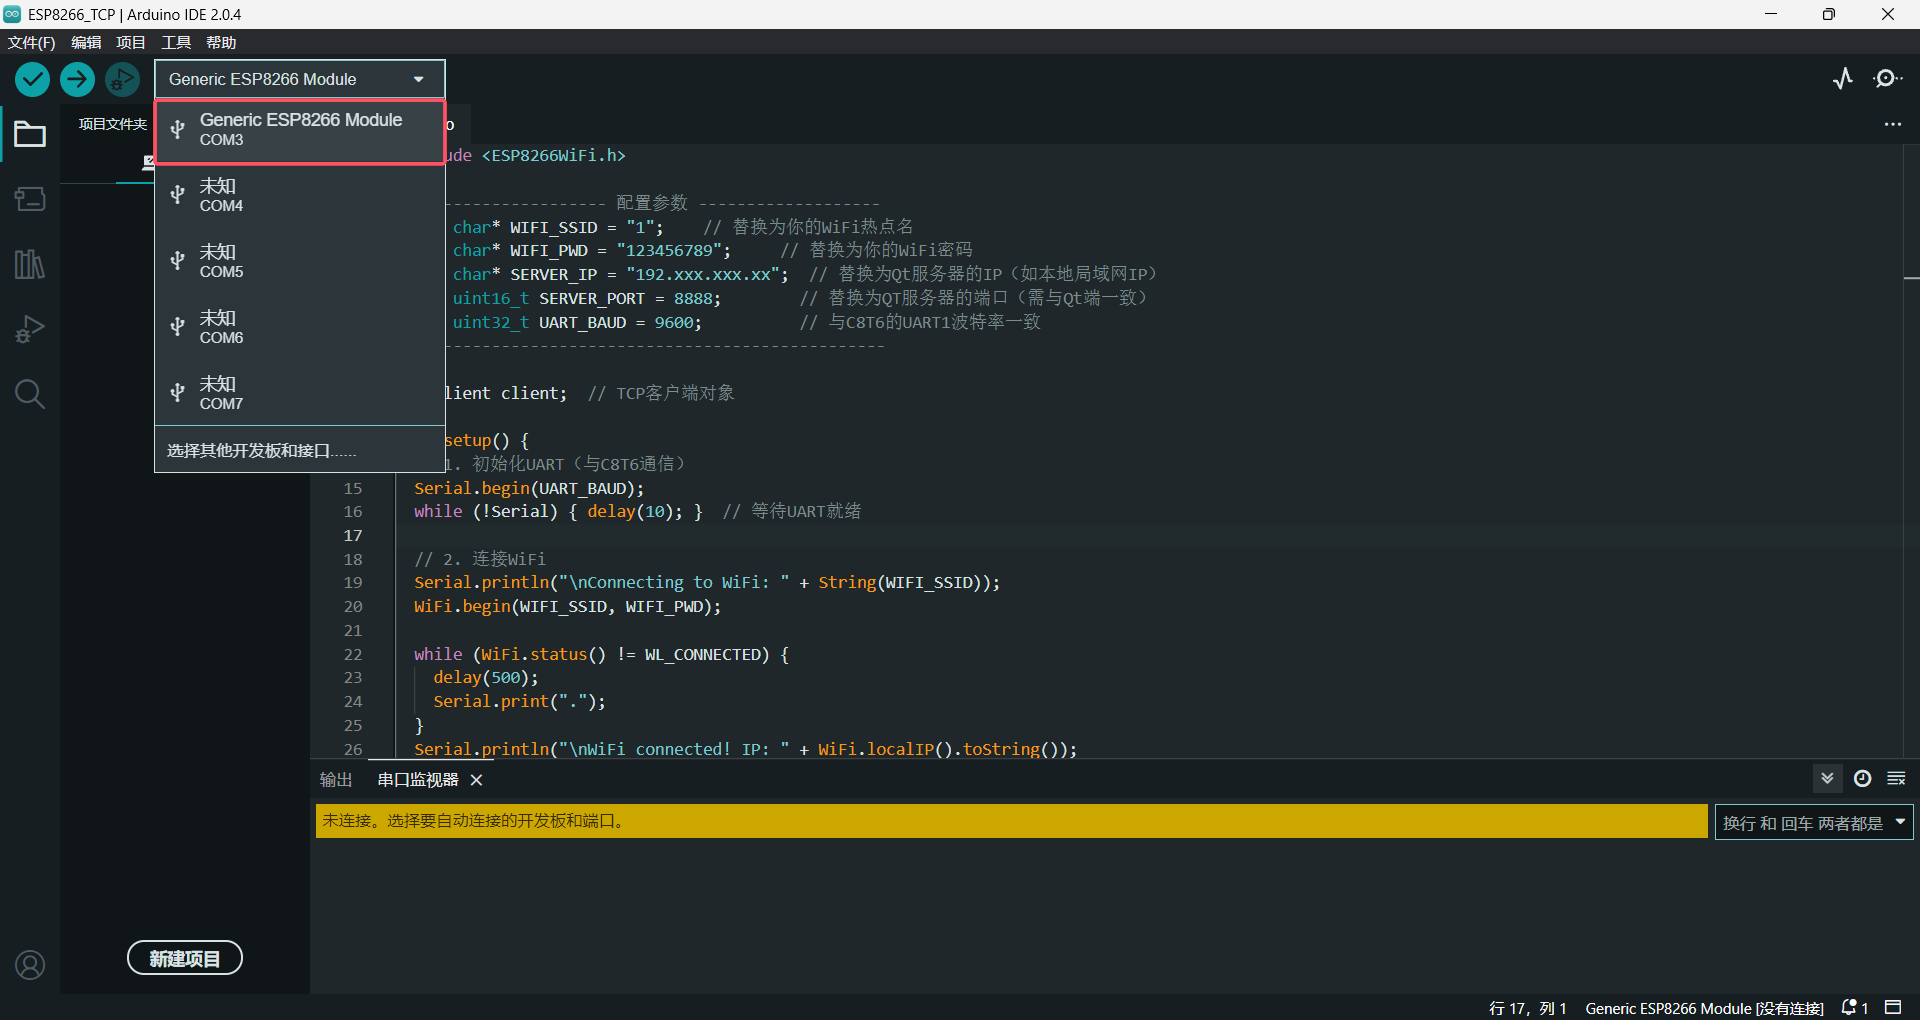Click the Verify checkmark button
Screen dimensions: 1920x1020
[32, 79]
